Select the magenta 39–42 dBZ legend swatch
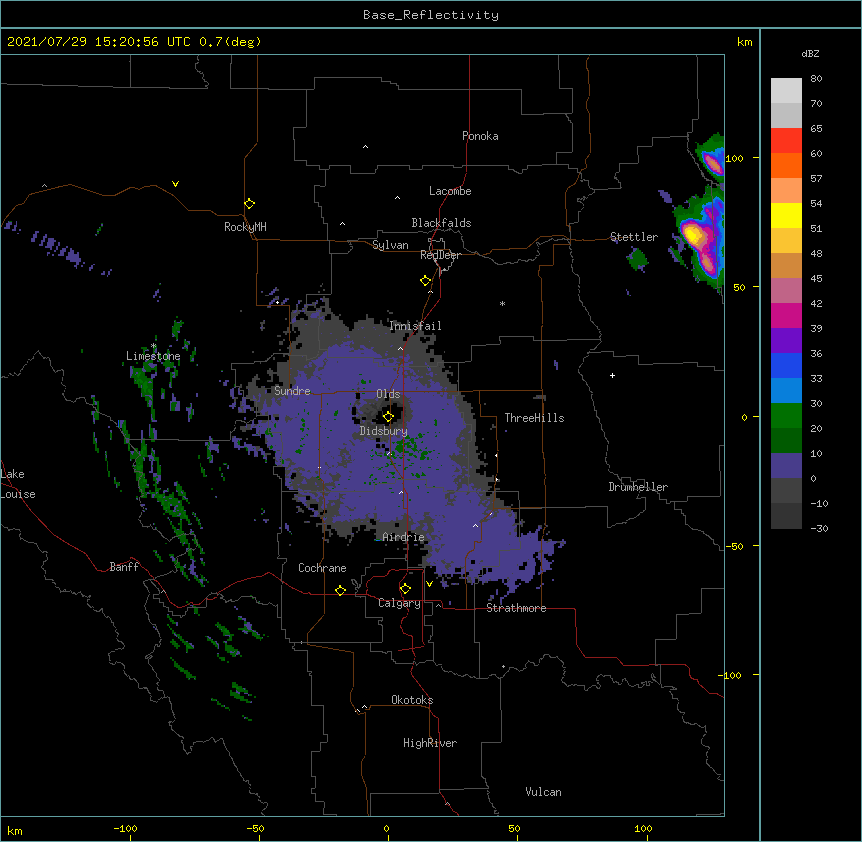 pos(786,315)
